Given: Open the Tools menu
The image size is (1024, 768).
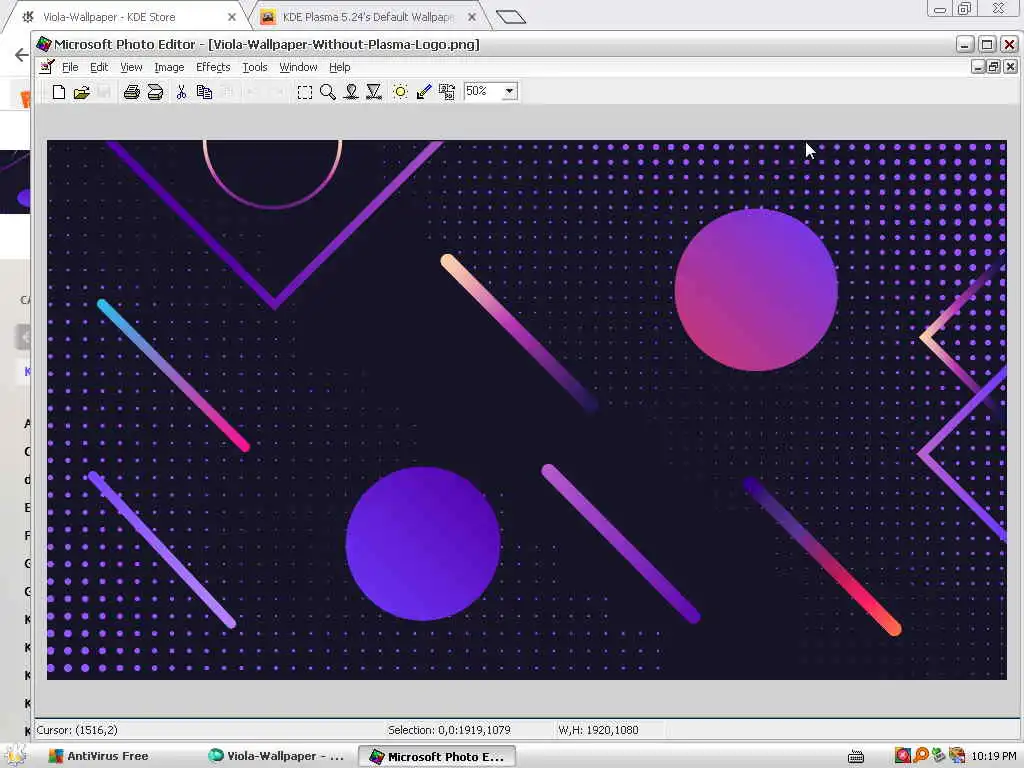Looking at the screenshot, I should coord(255,67).
